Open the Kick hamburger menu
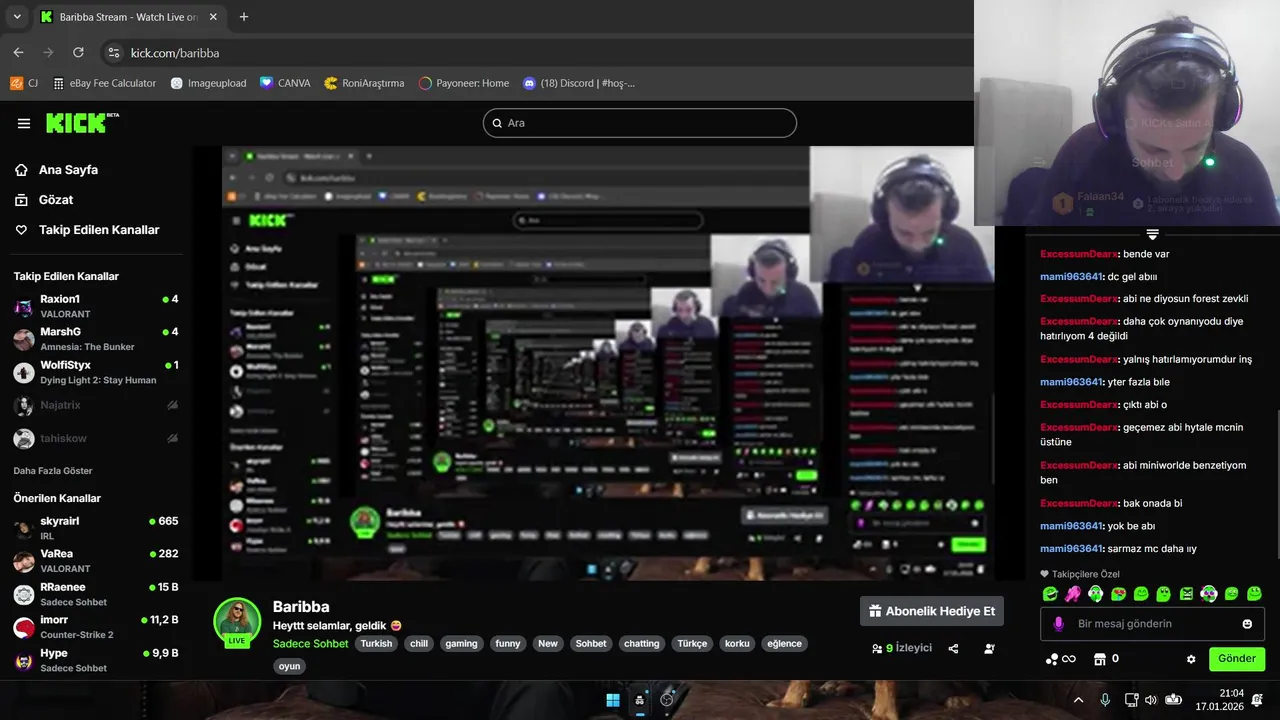This screenshot has height=720, width=1280. (x=24, y=123)
